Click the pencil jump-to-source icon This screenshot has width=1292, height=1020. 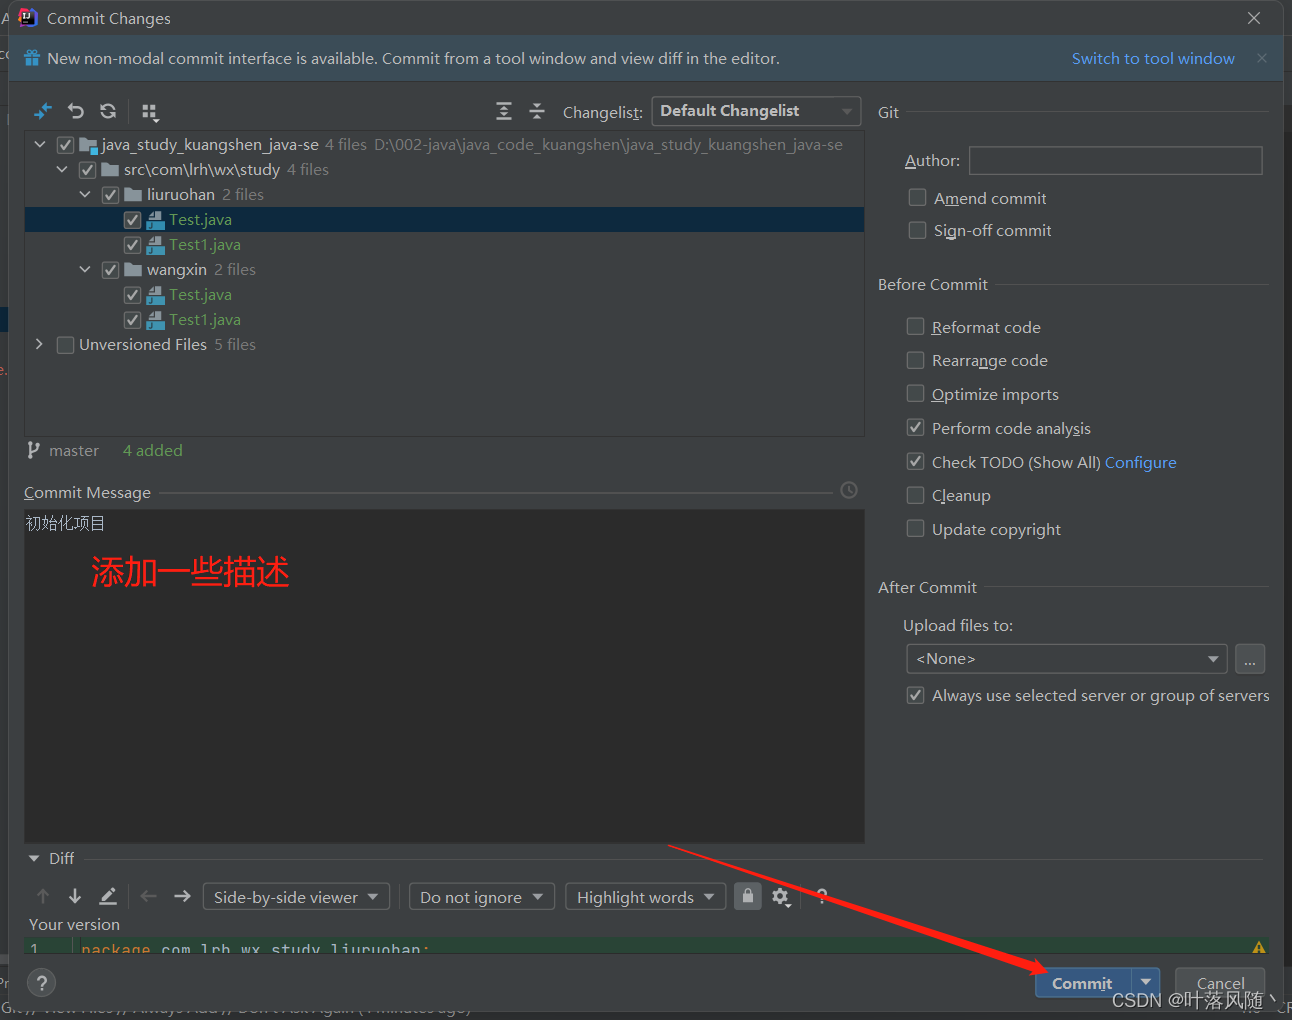point(108,896)
